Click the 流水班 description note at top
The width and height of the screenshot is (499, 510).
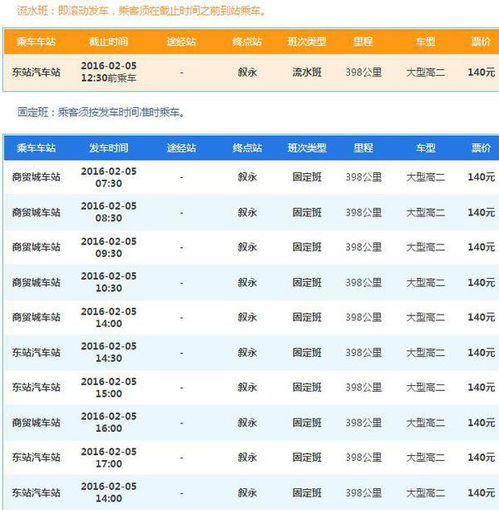[141, 11]
